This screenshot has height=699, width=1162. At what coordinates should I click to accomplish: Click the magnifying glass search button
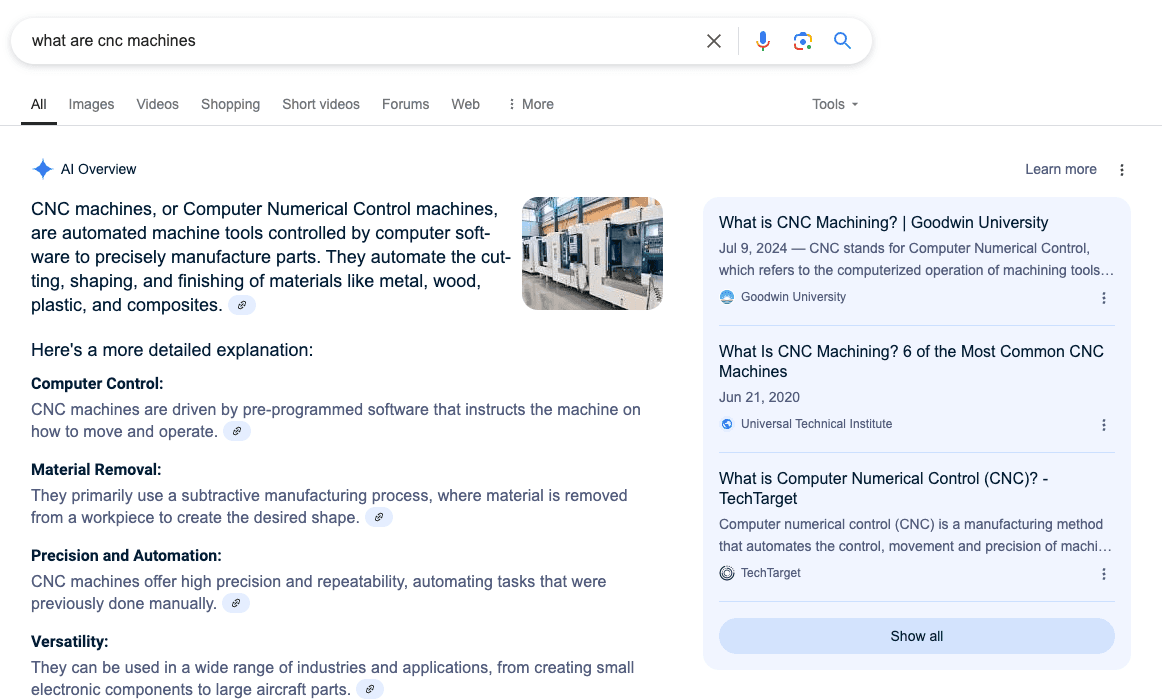(842, 41)
